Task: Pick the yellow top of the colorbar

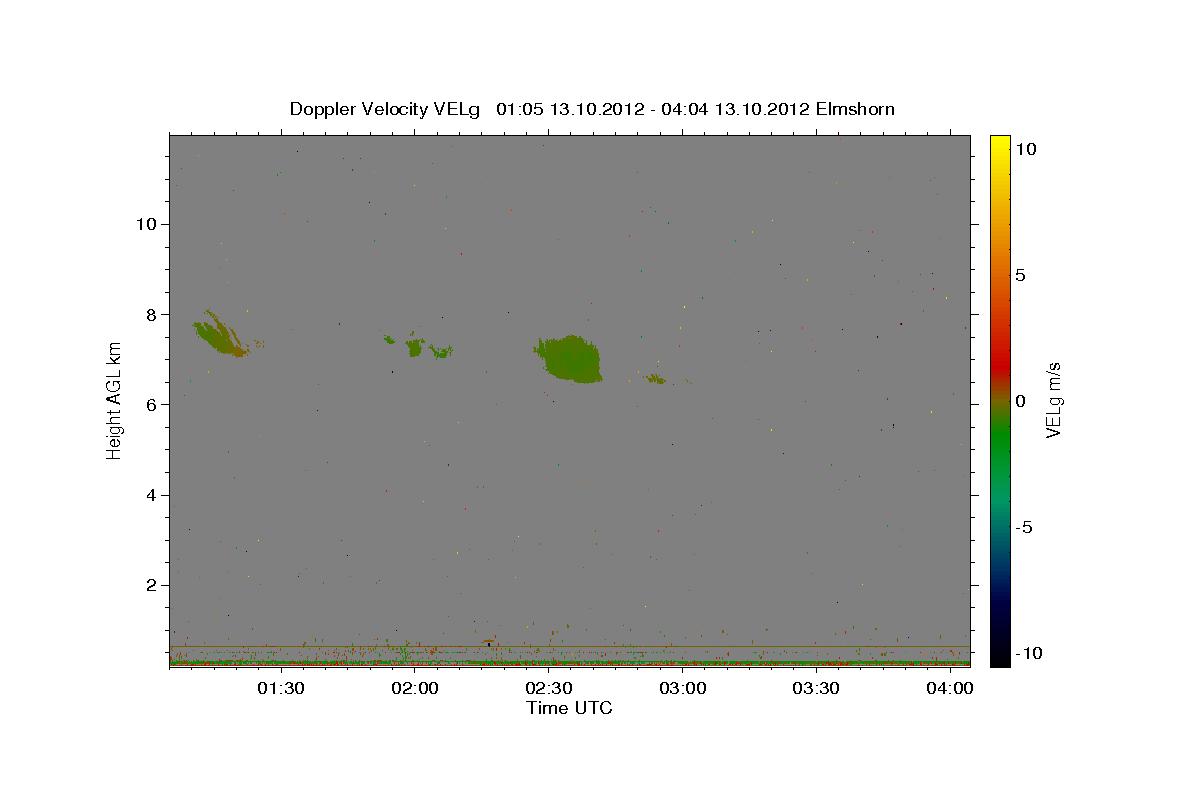Action: (x=1000, y=145)
